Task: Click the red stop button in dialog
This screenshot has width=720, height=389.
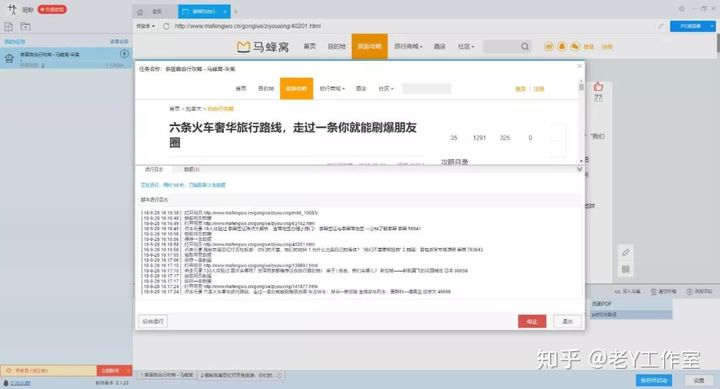Action: pyautogui.click(x=532, y=321)
